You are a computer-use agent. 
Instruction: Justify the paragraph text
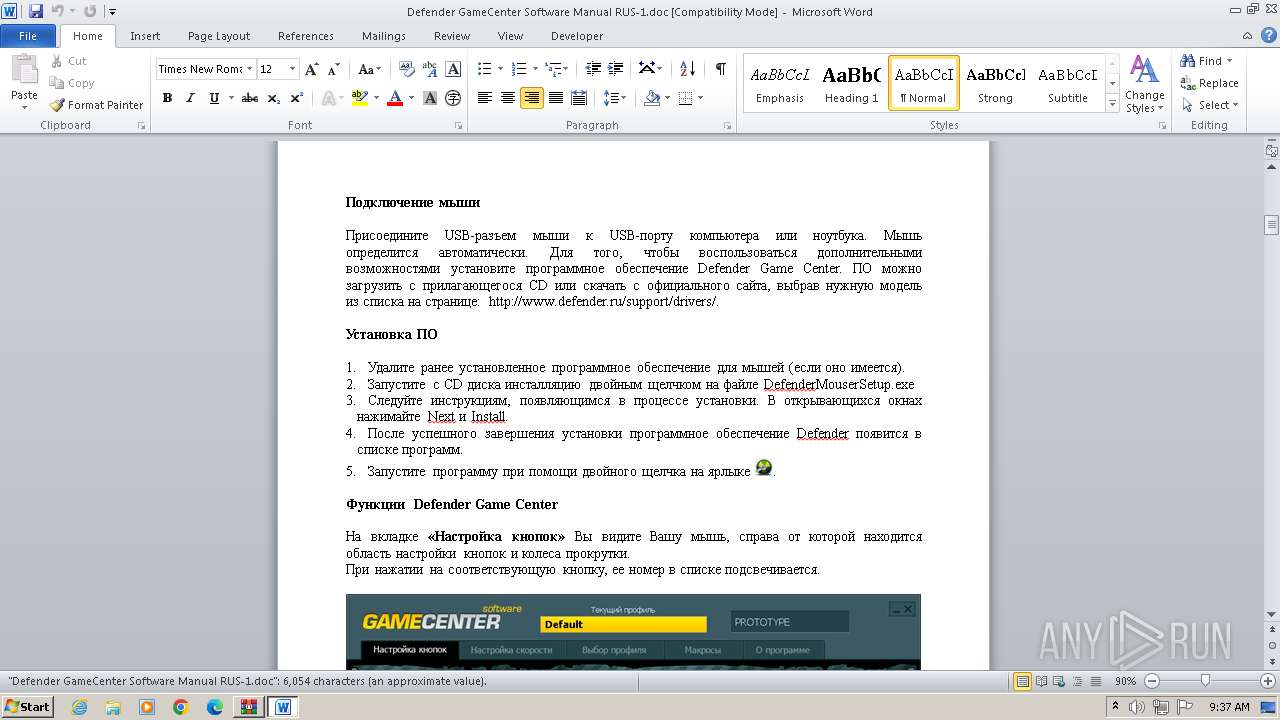555,98
